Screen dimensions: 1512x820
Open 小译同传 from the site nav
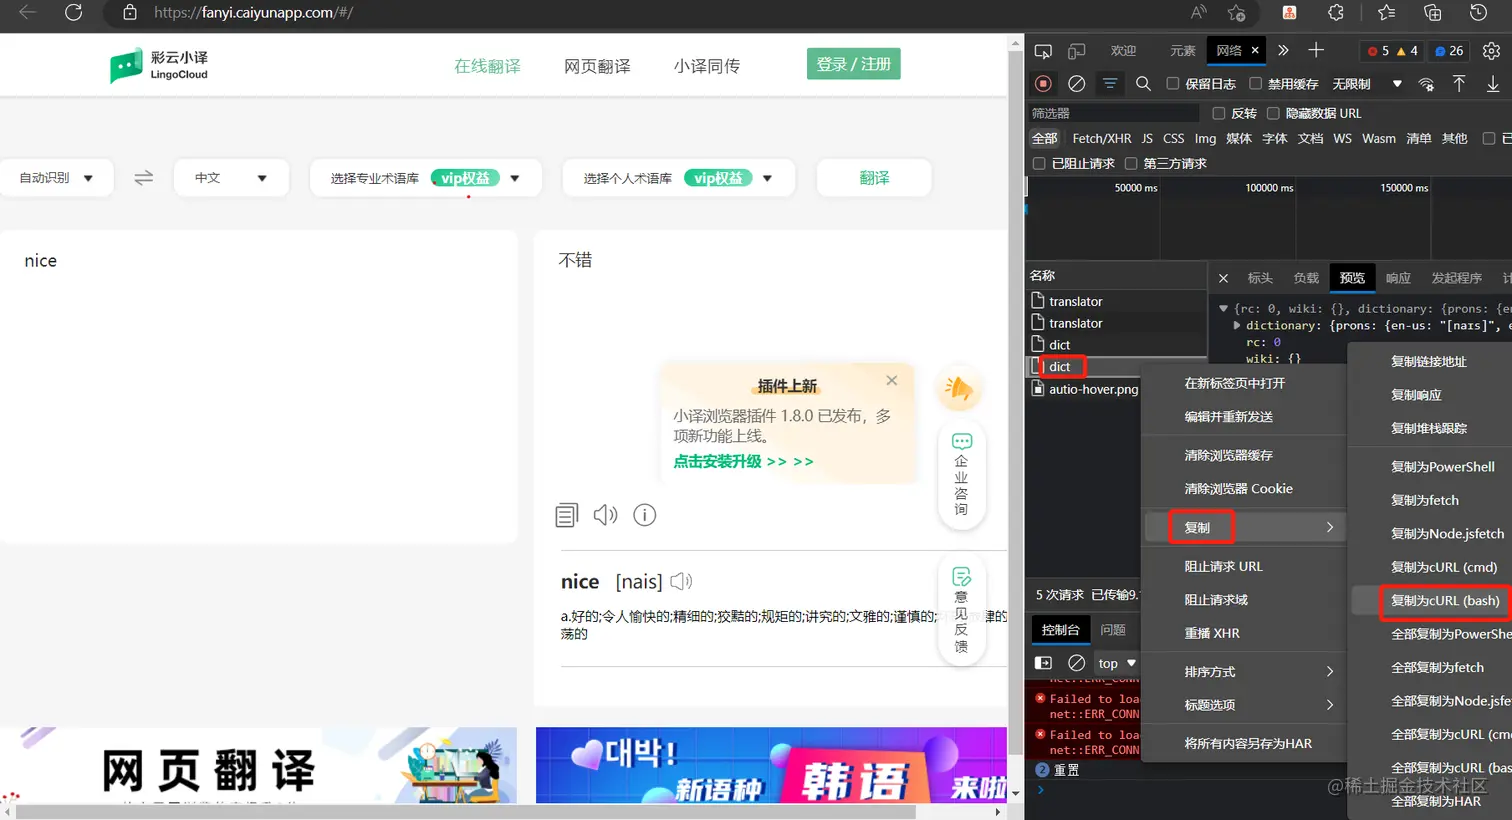coord(707,66)
